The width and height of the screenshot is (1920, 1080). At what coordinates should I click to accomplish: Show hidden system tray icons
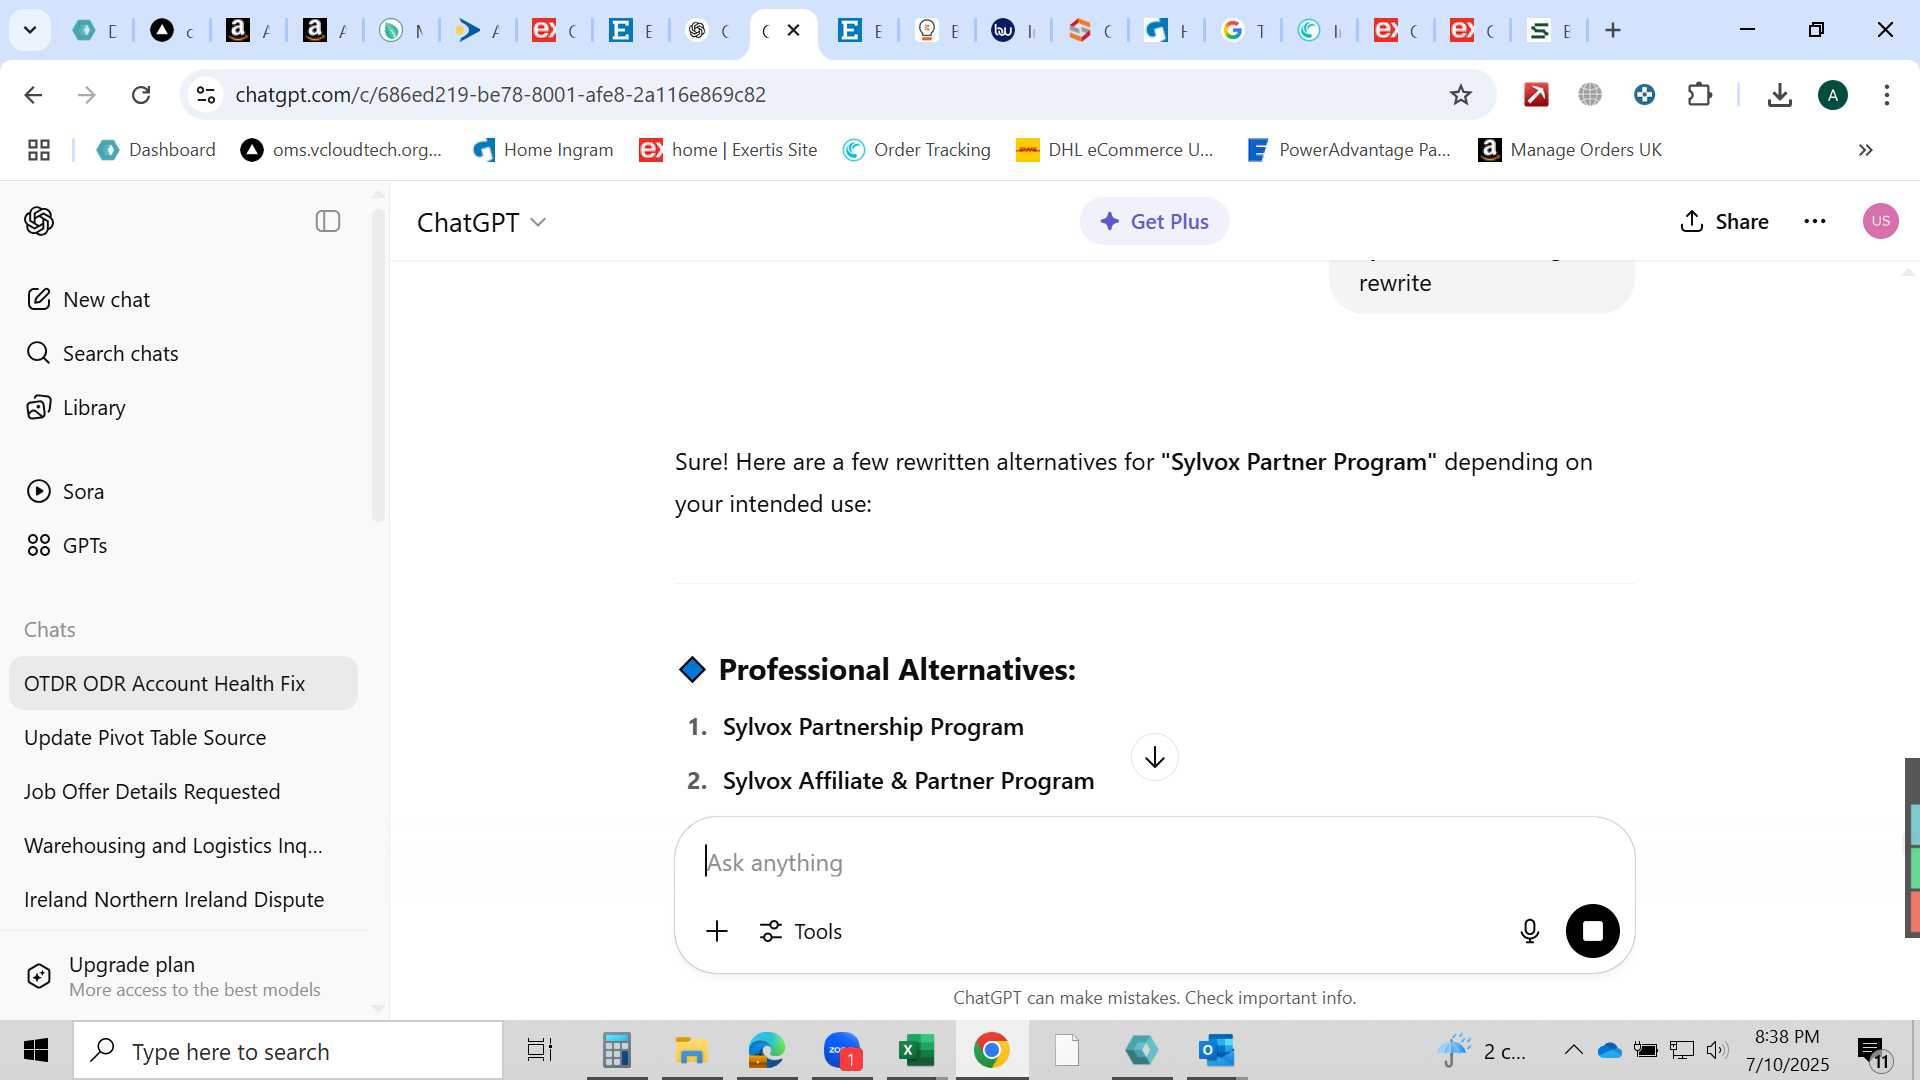[1573, 1050]
